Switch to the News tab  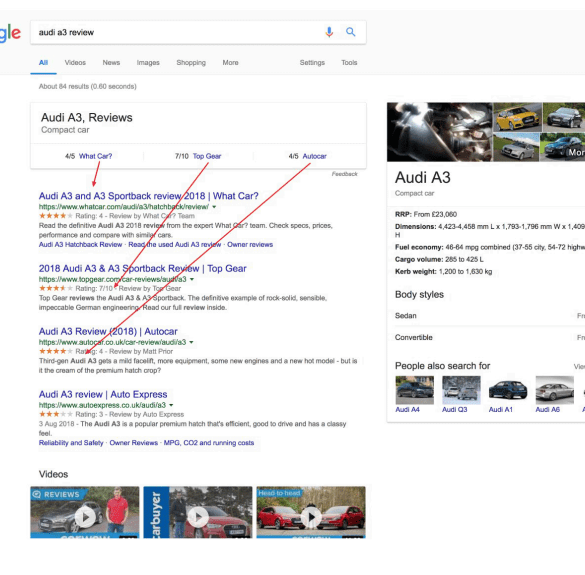click(x=111, y=62)
